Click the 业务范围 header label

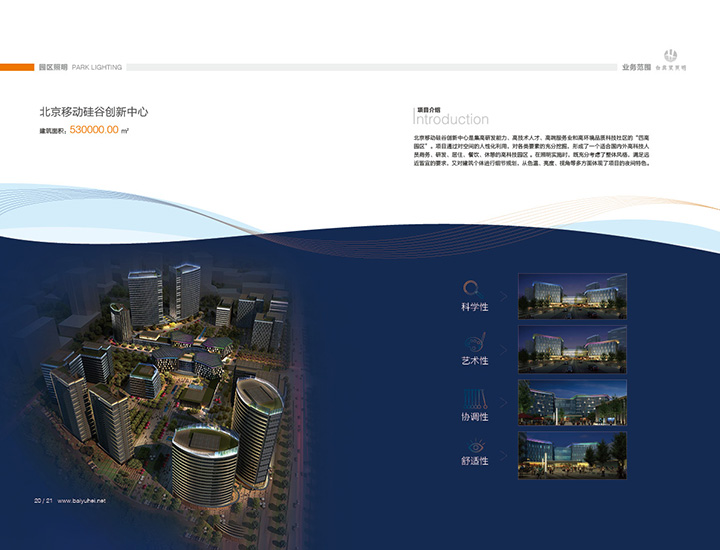pos(636,67)
